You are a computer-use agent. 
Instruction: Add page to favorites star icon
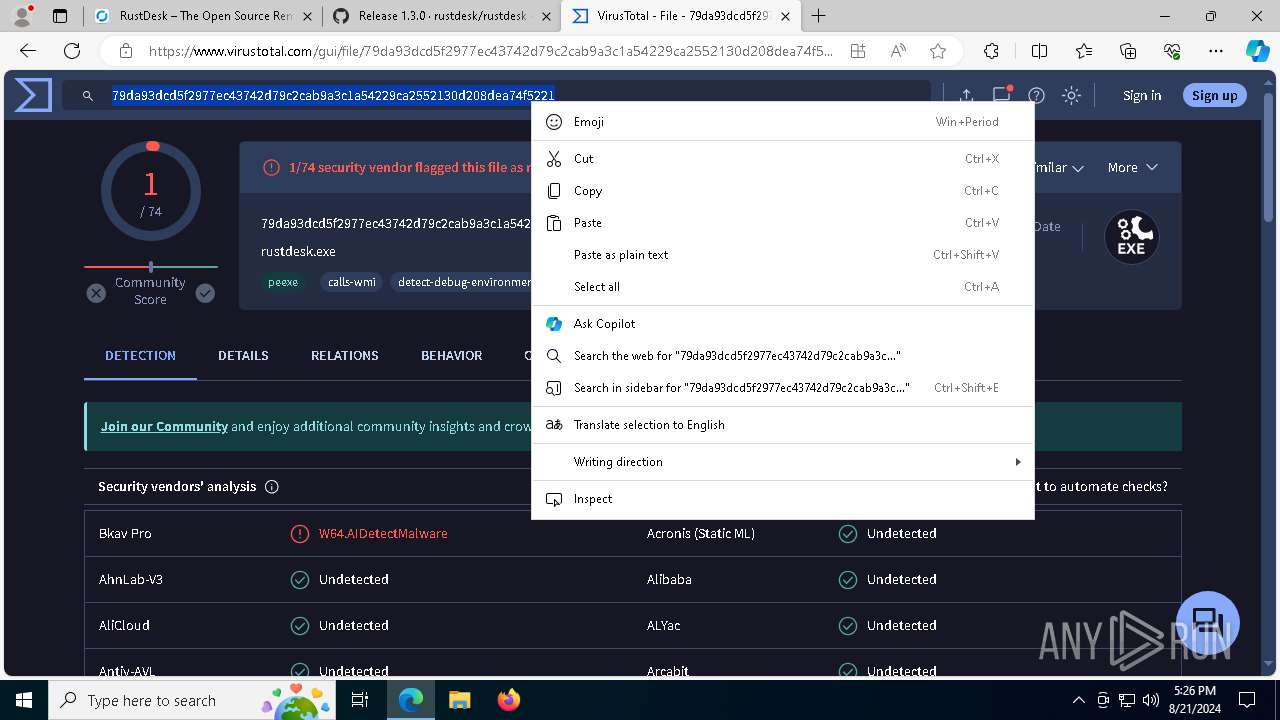click(937, 51)
